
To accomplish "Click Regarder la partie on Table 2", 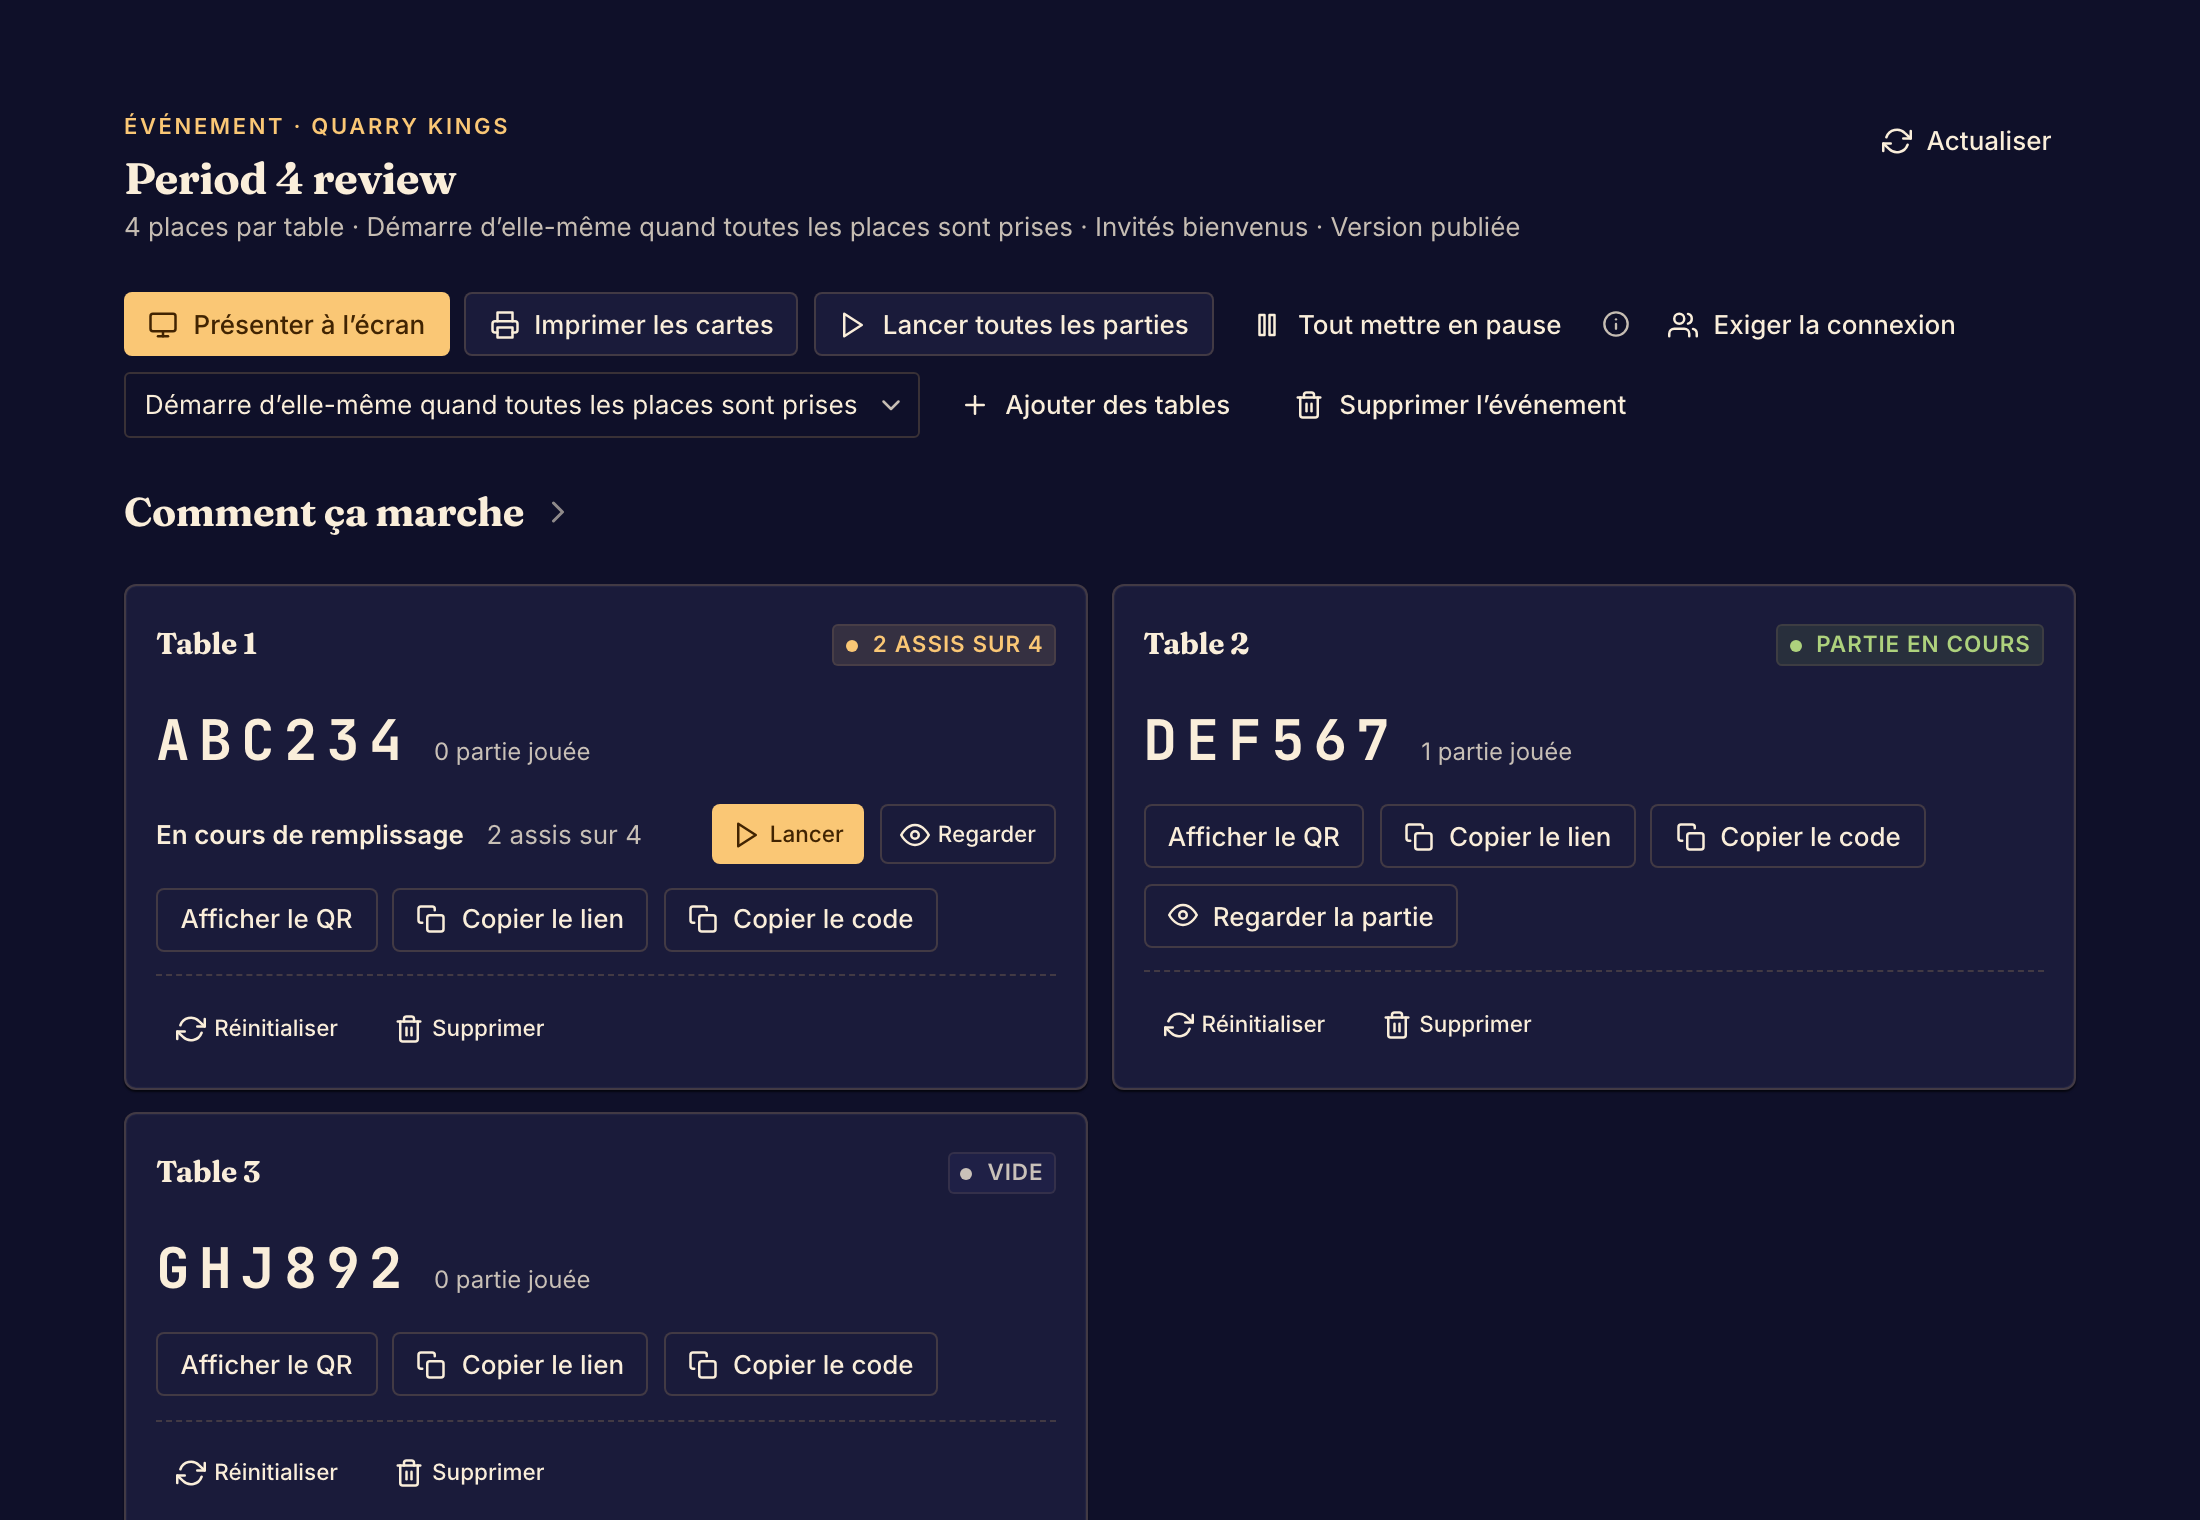I will (x=1301, y=916).
